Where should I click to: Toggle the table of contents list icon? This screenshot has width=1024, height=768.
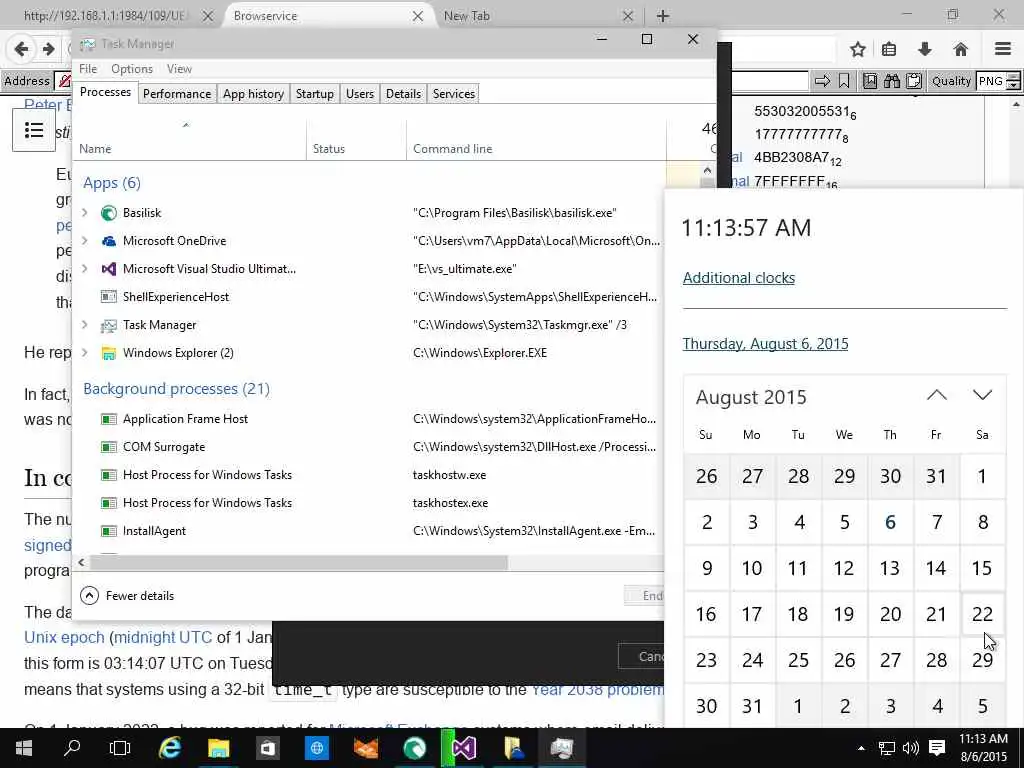click(x=34, y=130)
